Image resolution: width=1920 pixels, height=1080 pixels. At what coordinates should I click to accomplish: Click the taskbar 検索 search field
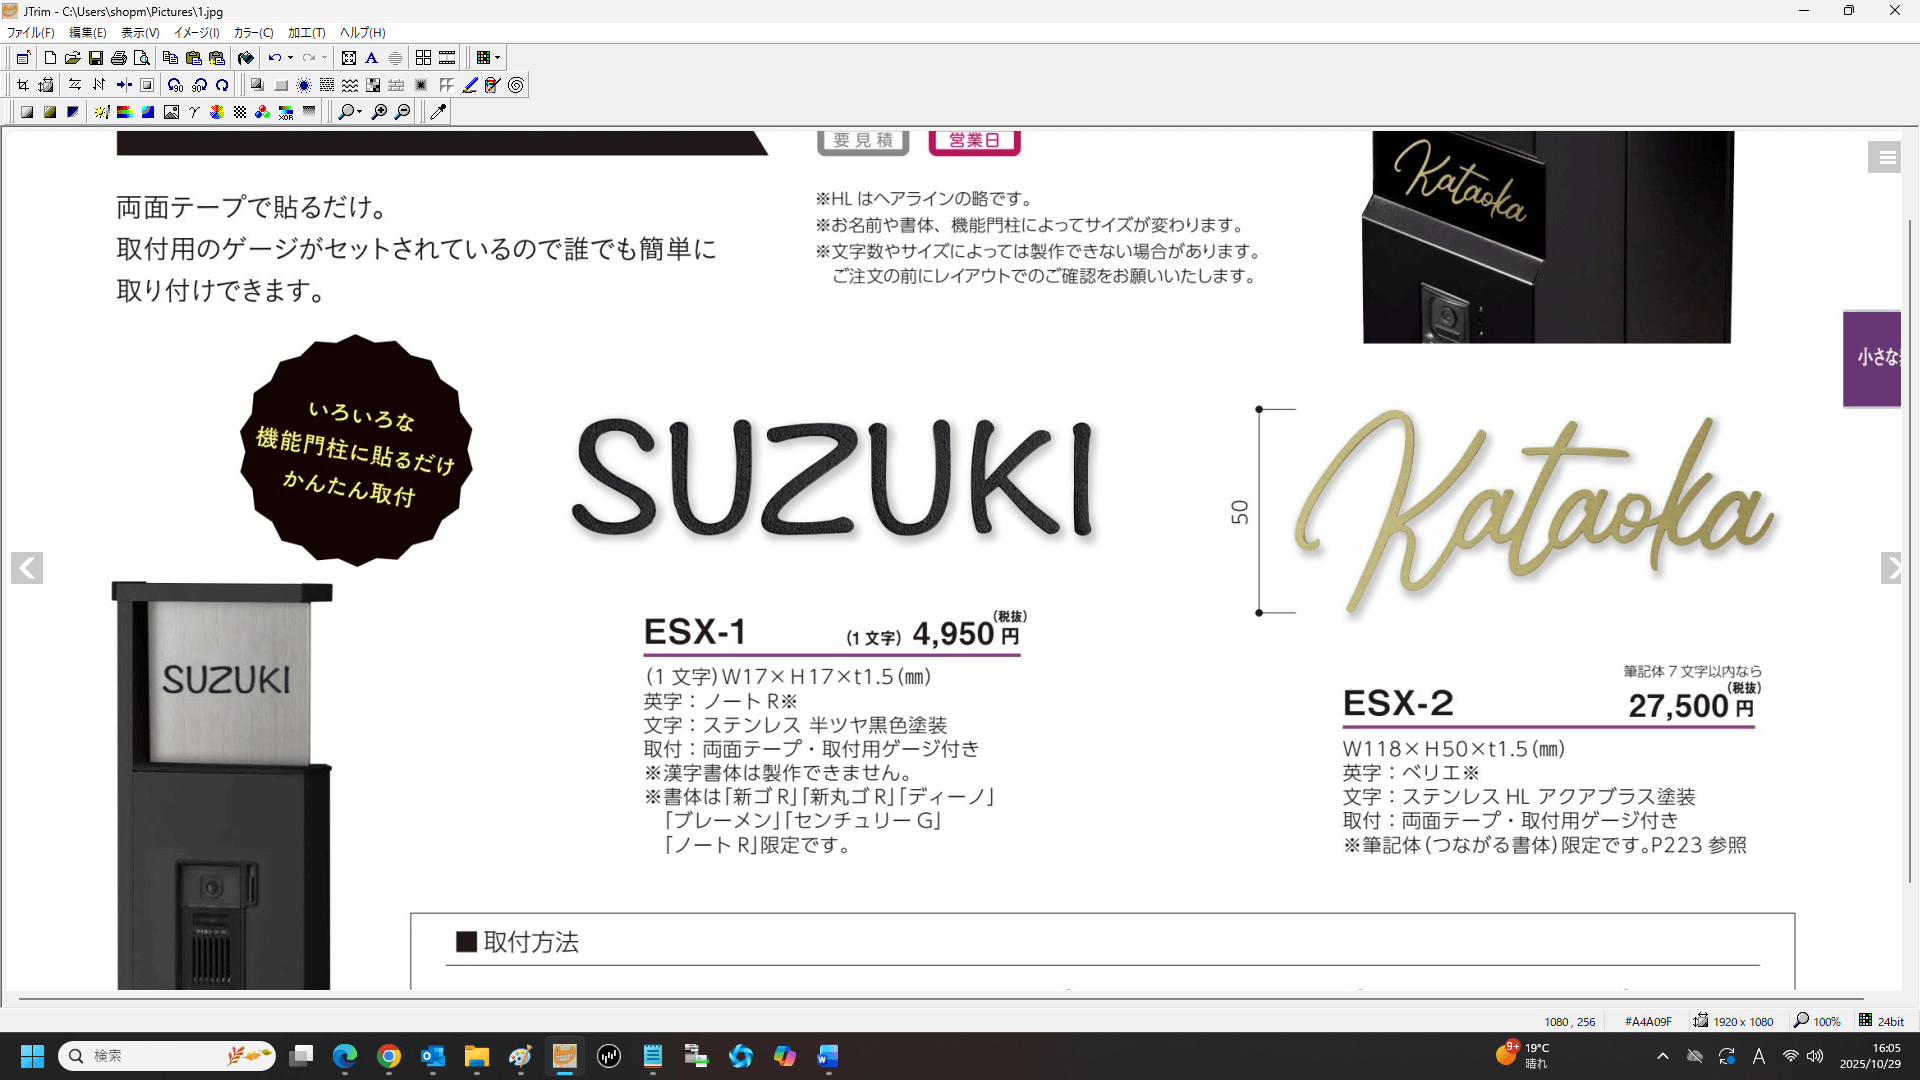click(150, 1056)
